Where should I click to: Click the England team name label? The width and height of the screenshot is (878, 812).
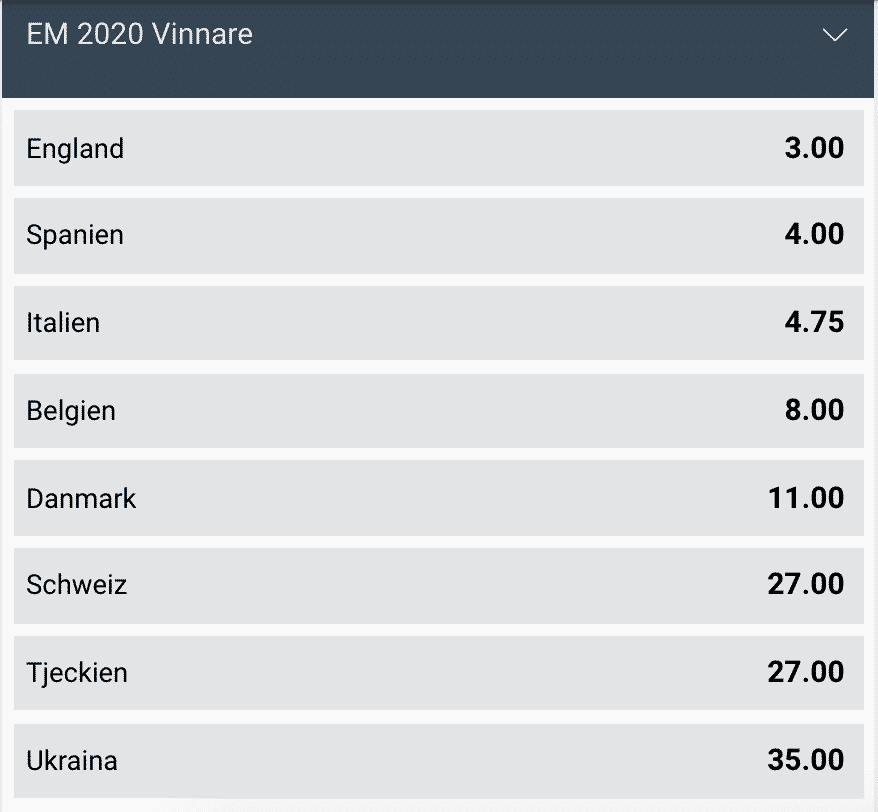(75, 149)
